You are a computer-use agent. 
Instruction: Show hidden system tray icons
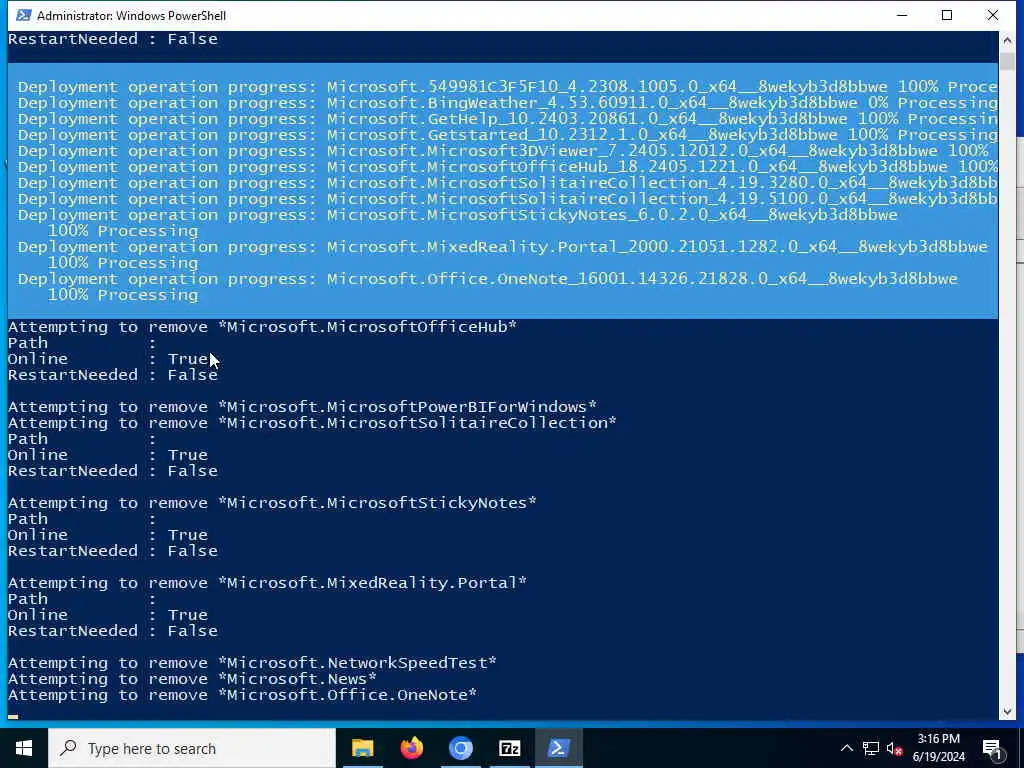click(846, 748)
